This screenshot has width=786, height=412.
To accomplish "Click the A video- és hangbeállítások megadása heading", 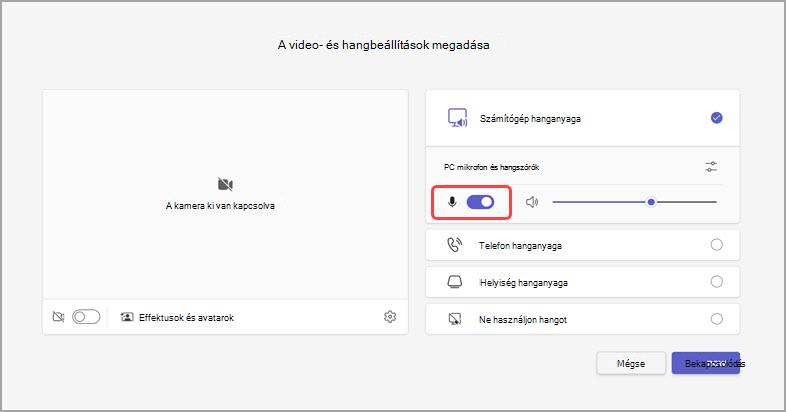I will click(383, 45).
